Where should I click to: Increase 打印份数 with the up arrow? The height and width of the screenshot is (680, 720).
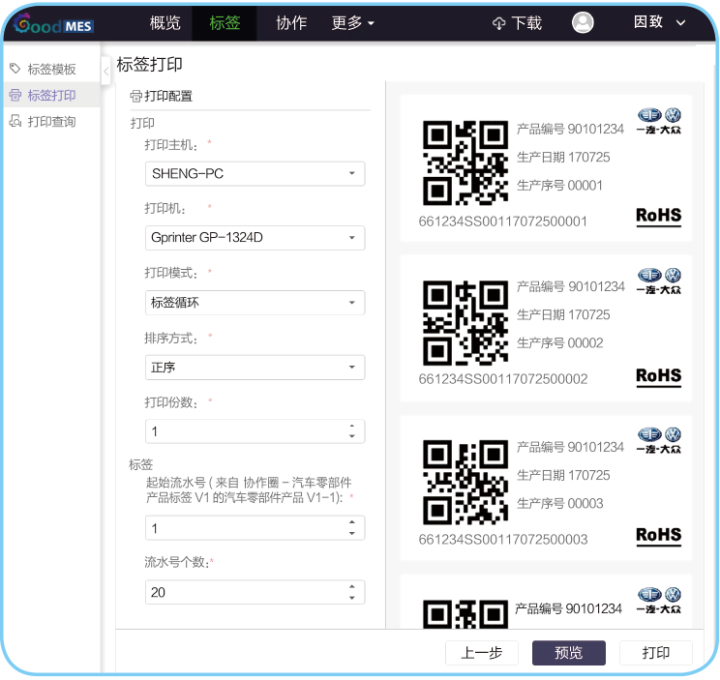coord(352,426)
